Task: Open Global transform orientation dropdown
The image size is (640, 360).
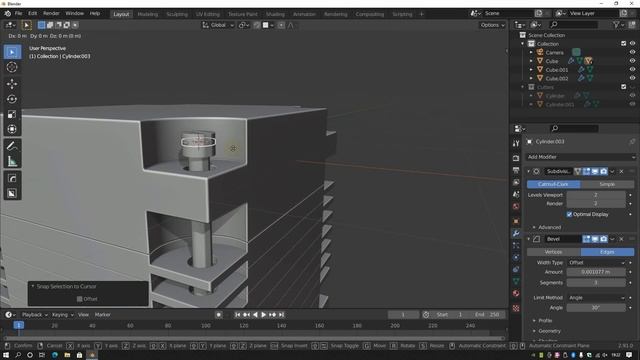Action: (x=218, y=25)
